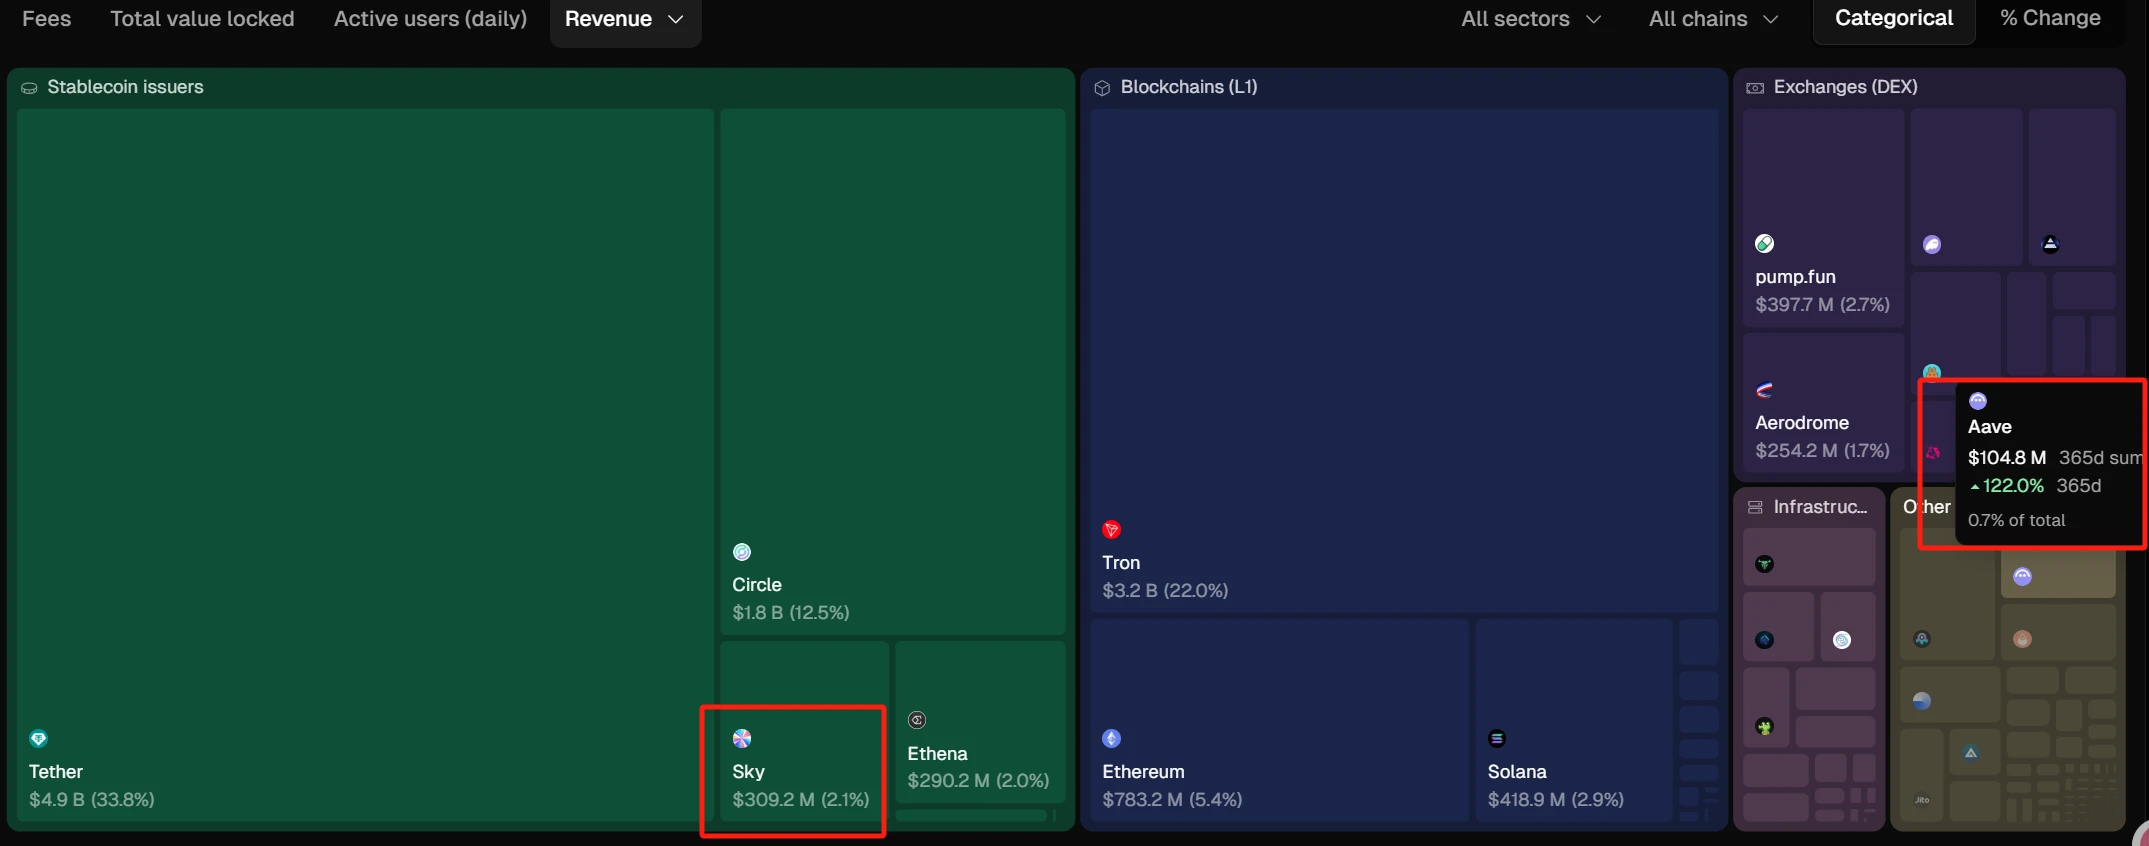Open the Exchanges (DEX) category label
Screen dimensions: 2149x846
point(1845,87)
